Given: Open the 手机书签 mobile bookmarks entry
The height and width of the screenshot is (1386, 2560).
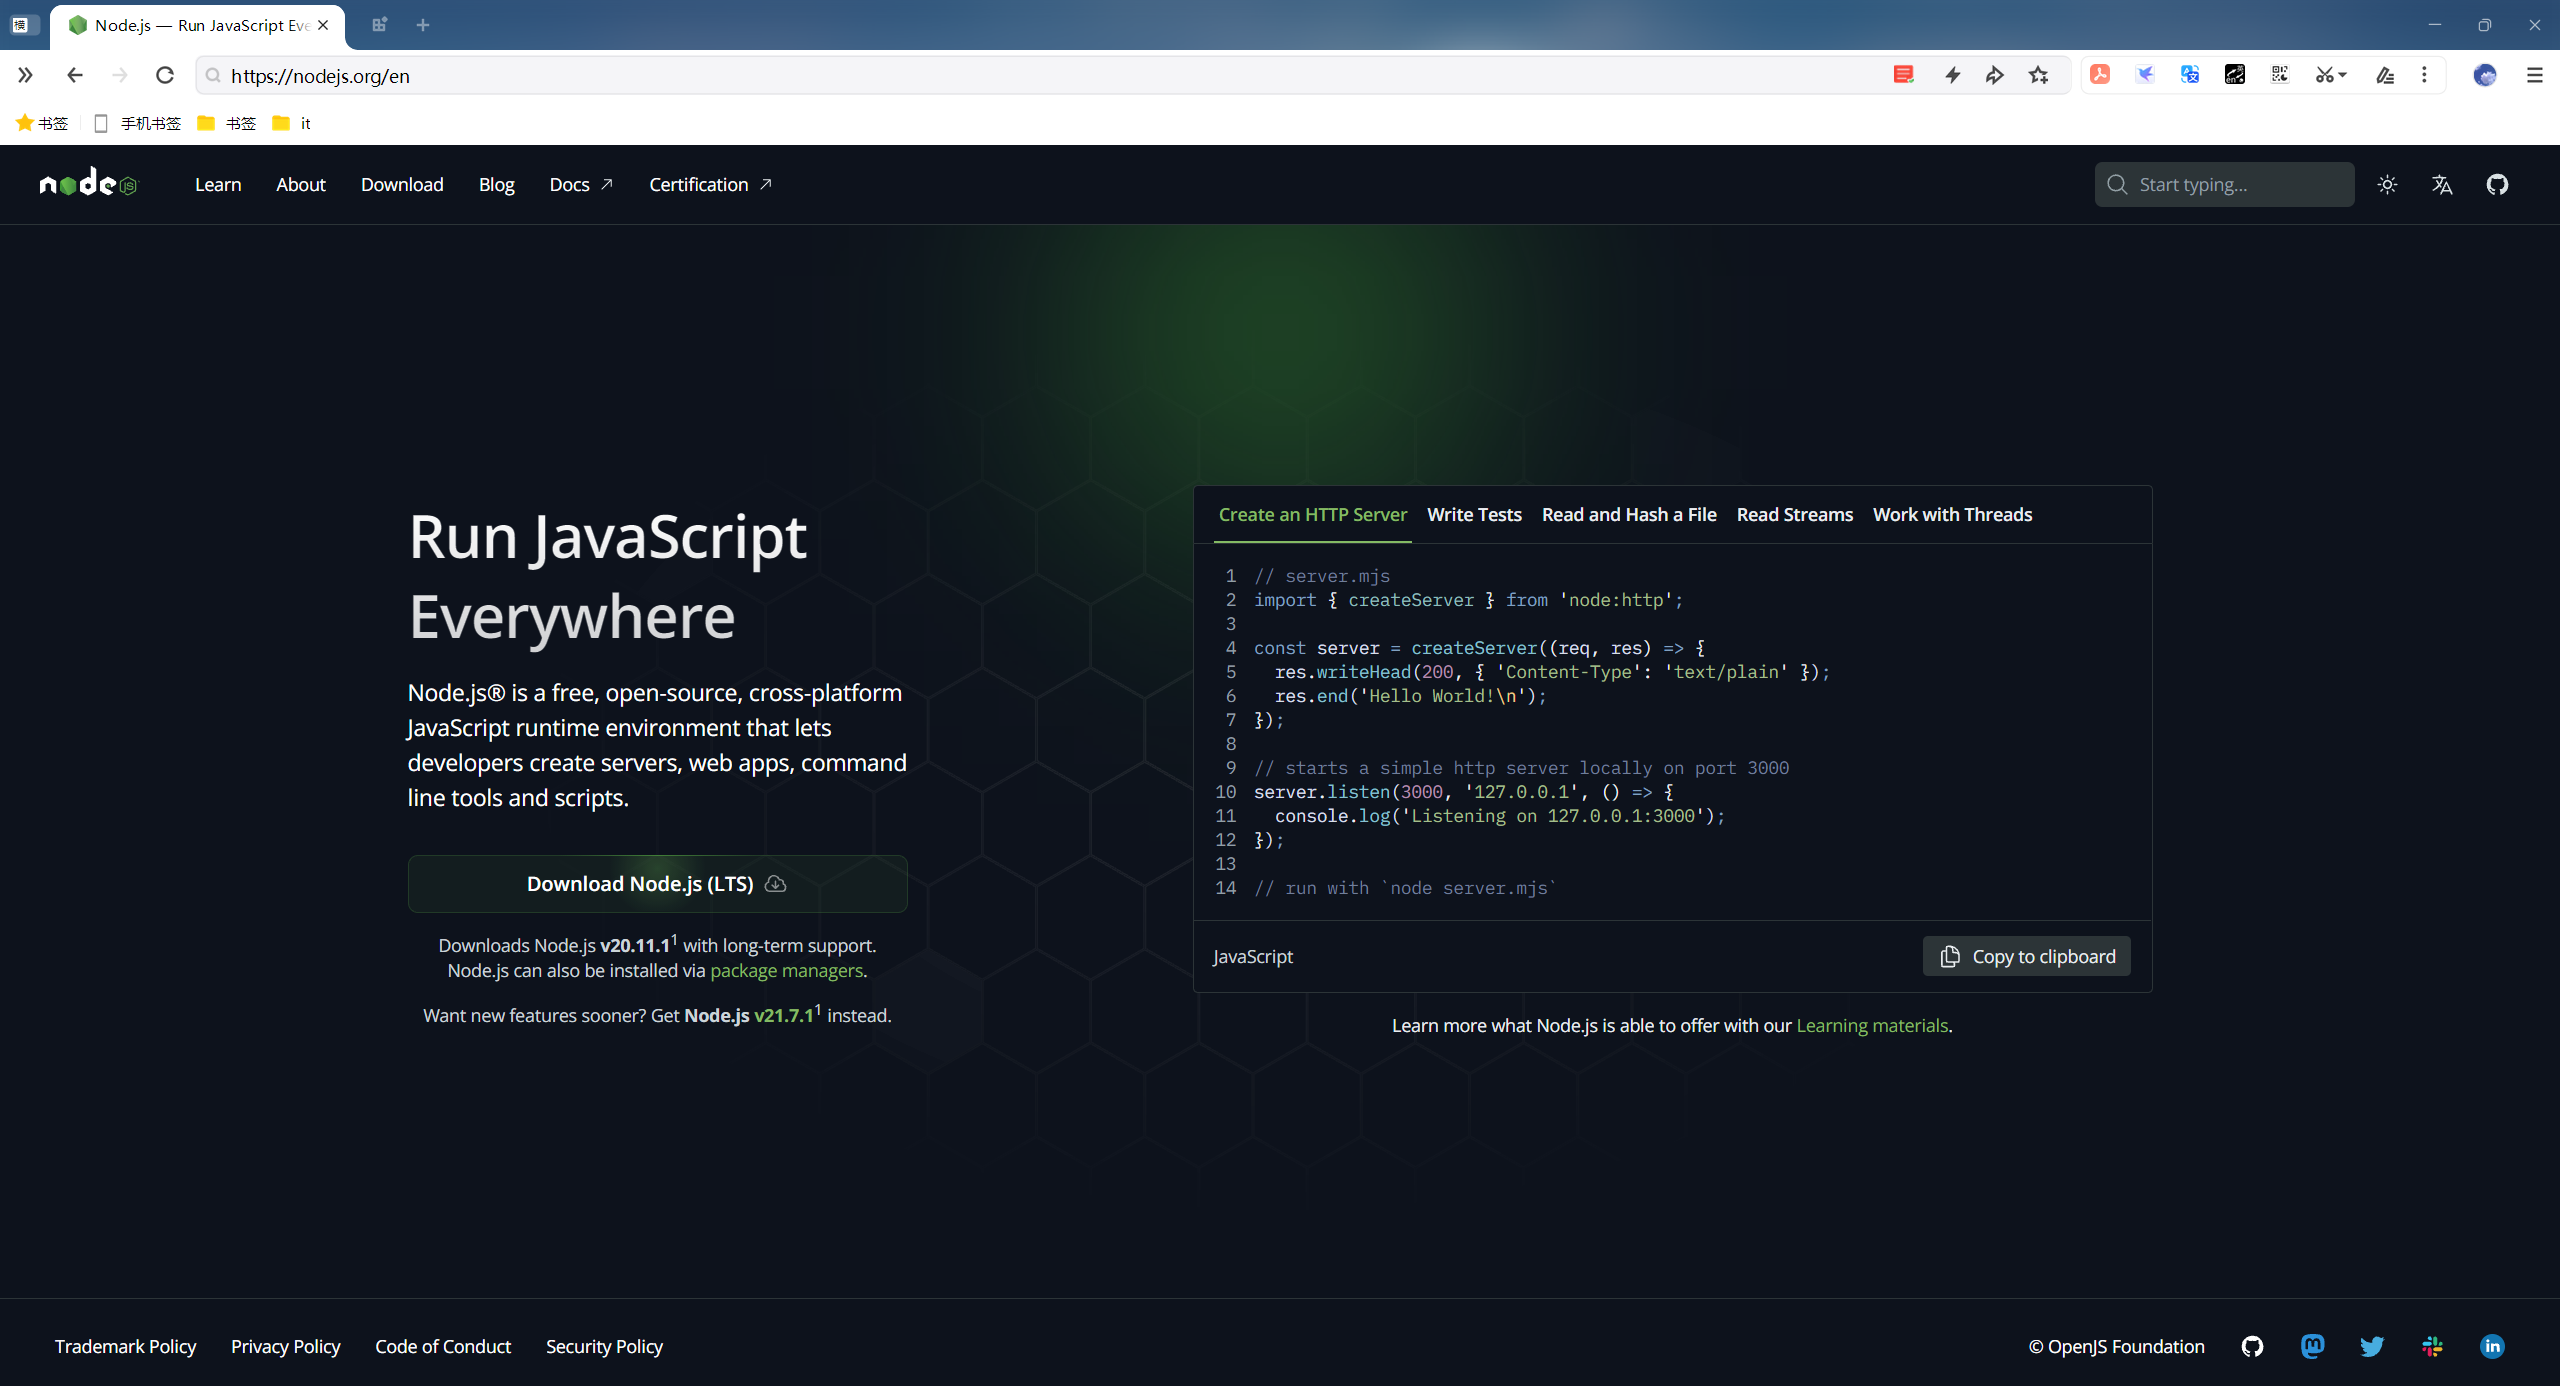Looking at the screenshot, I should click(137, 123).
